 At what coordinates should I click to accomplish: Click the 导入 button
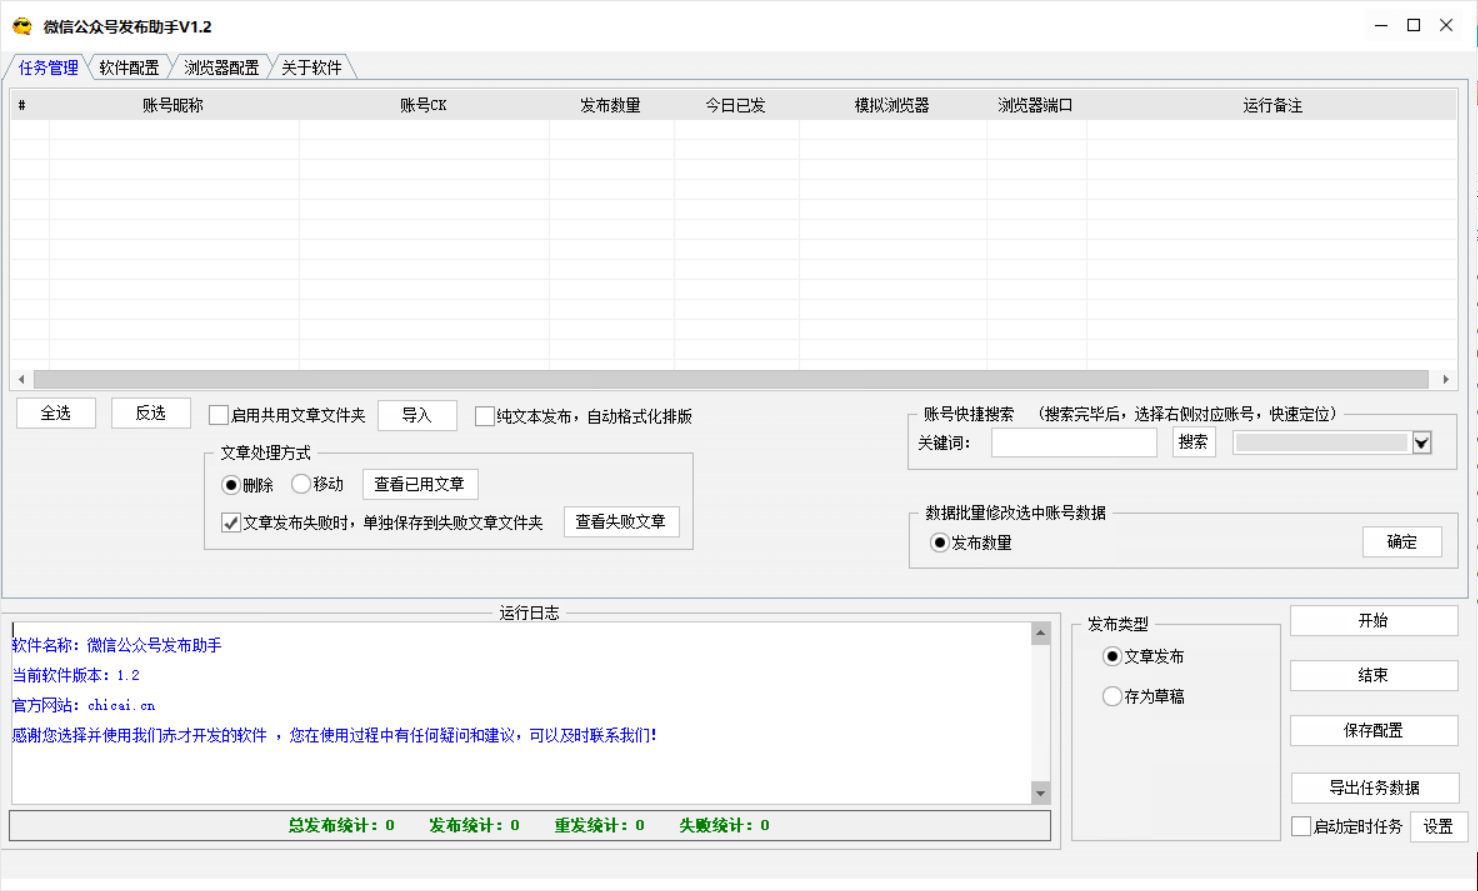tap(417, 415)
